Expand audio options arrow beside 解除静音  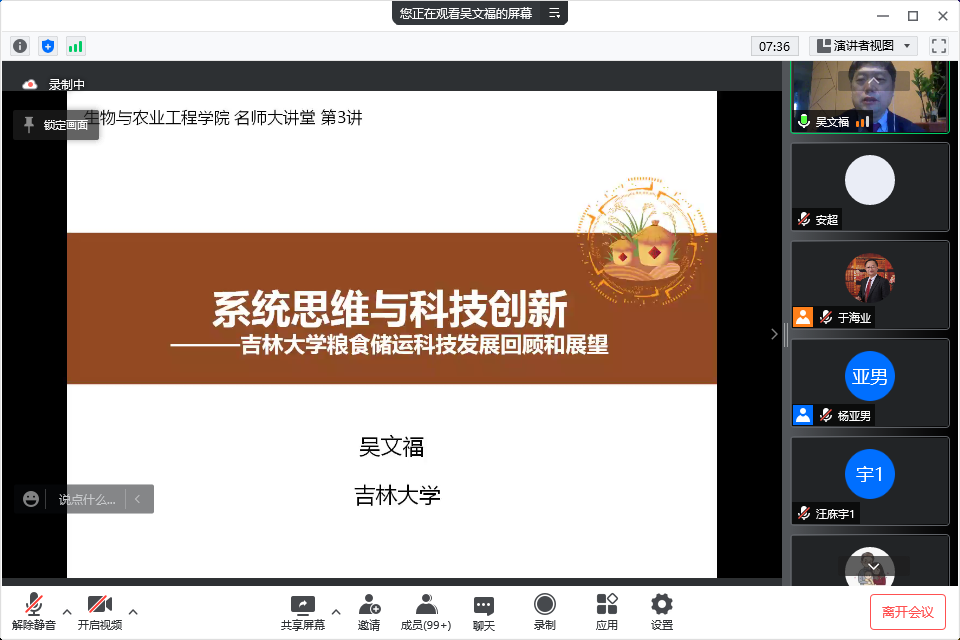[x=67, y=611]
